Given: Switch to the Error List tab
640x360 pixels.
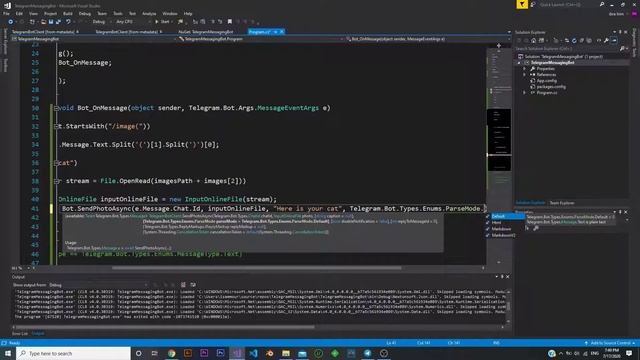Looking at the screenshot, I should click(20, 333).
